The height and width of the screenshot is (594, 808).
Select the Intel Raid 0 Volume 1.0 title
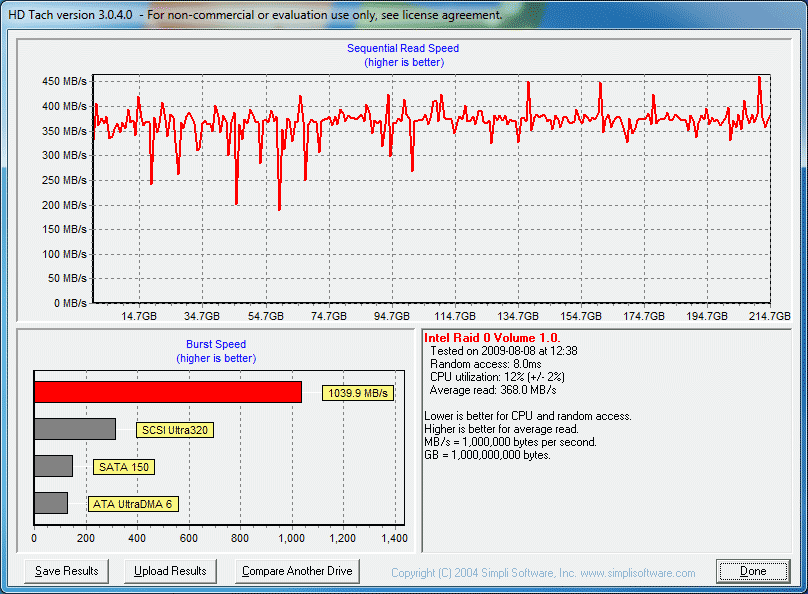click(x=492, y=338)
